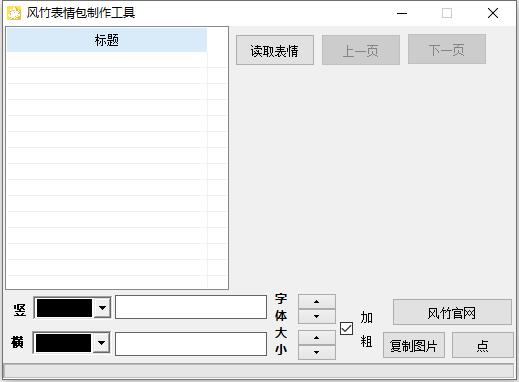
Task: Decrease the upper font size stepper
Action: pos(317,316)
